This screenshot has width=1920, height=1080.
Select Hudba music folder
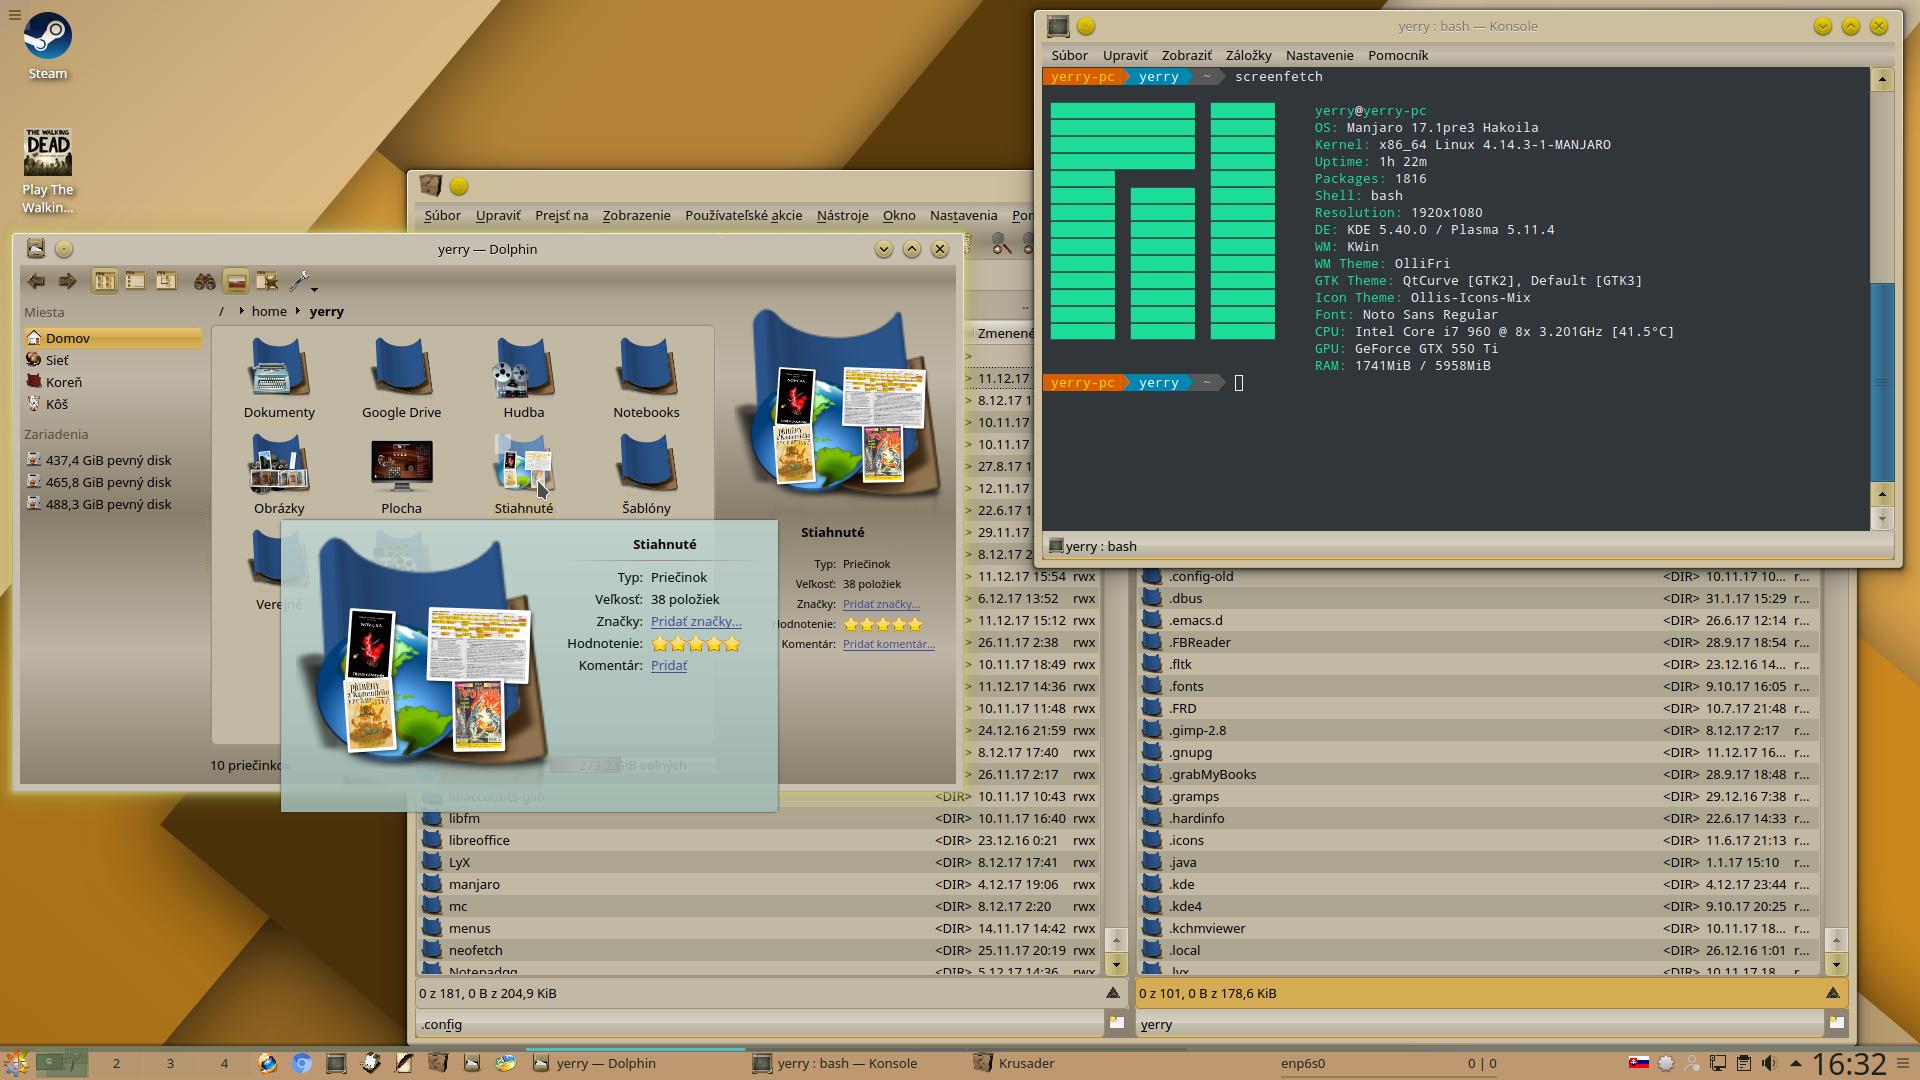click(524, 376)
